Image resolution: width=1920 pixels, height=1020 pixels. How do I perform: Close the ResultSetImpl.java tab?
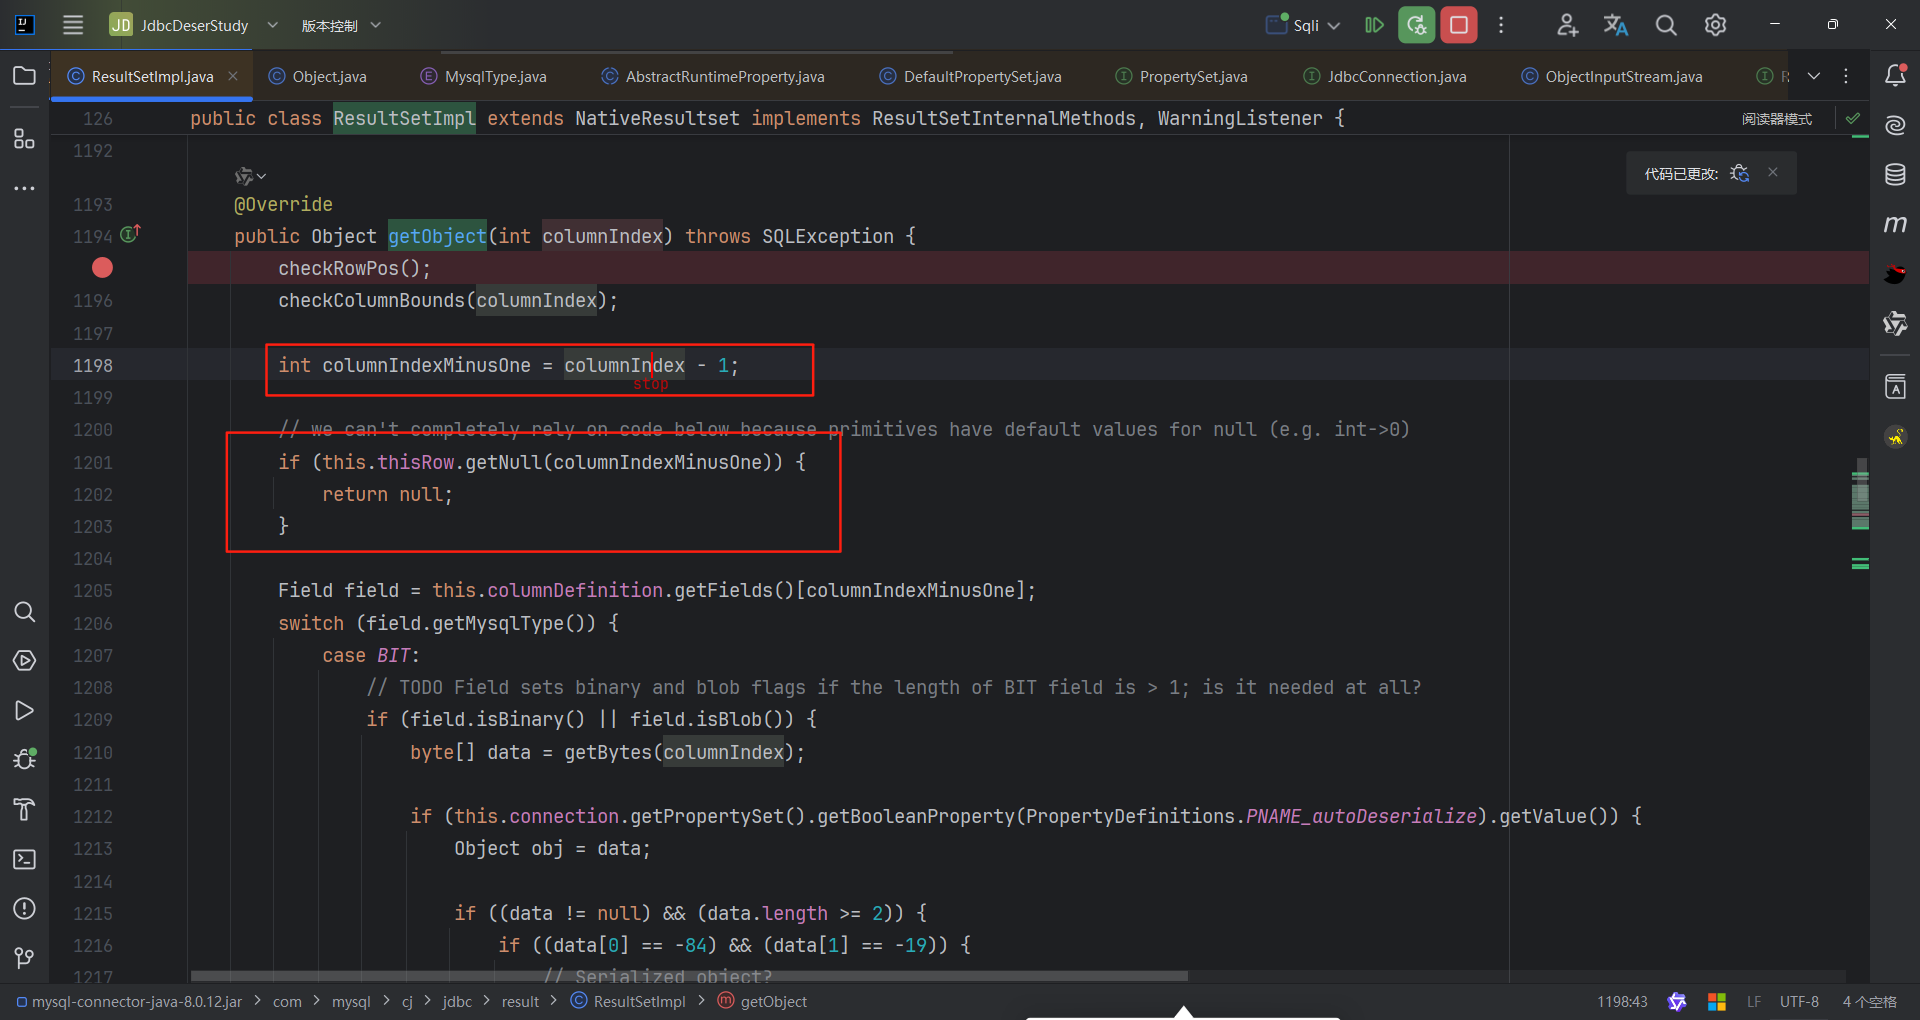point(233,76)
